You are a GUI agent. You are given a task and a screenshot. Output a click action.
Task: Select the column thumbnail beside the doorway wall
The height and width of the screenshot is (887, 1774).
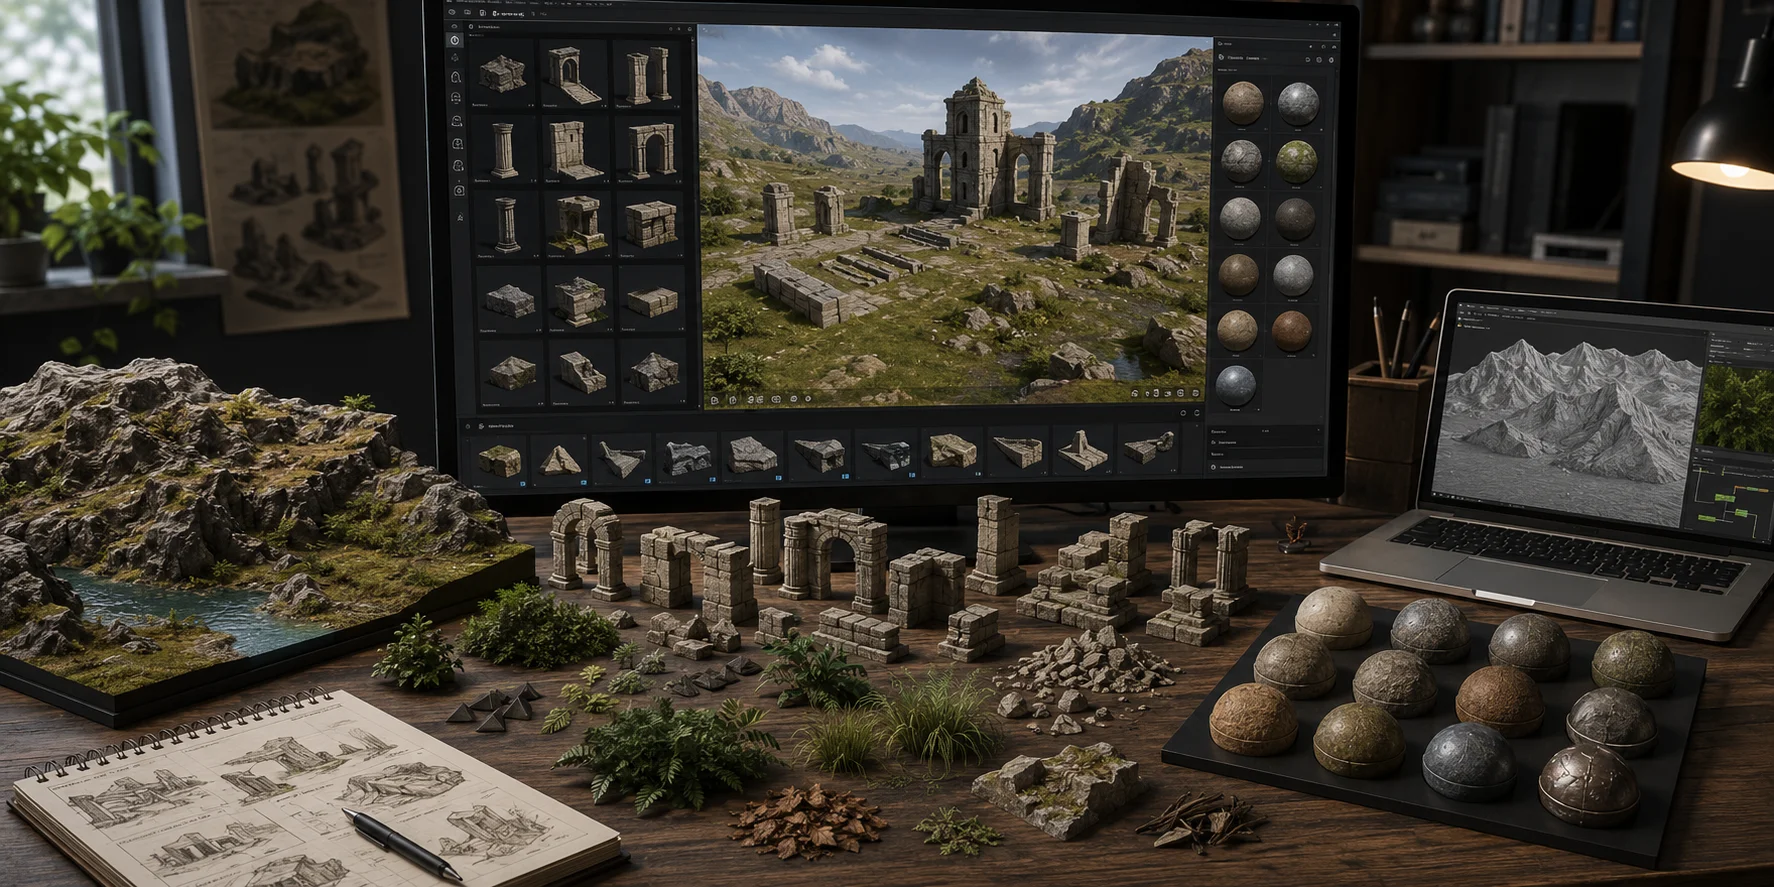click(x=504, y=150)
